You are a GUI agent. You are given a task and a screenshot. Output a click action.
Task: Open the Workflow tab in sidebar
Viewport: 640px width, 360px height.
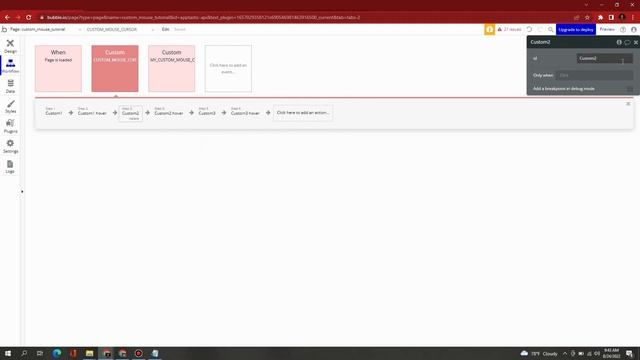(10, 66)
